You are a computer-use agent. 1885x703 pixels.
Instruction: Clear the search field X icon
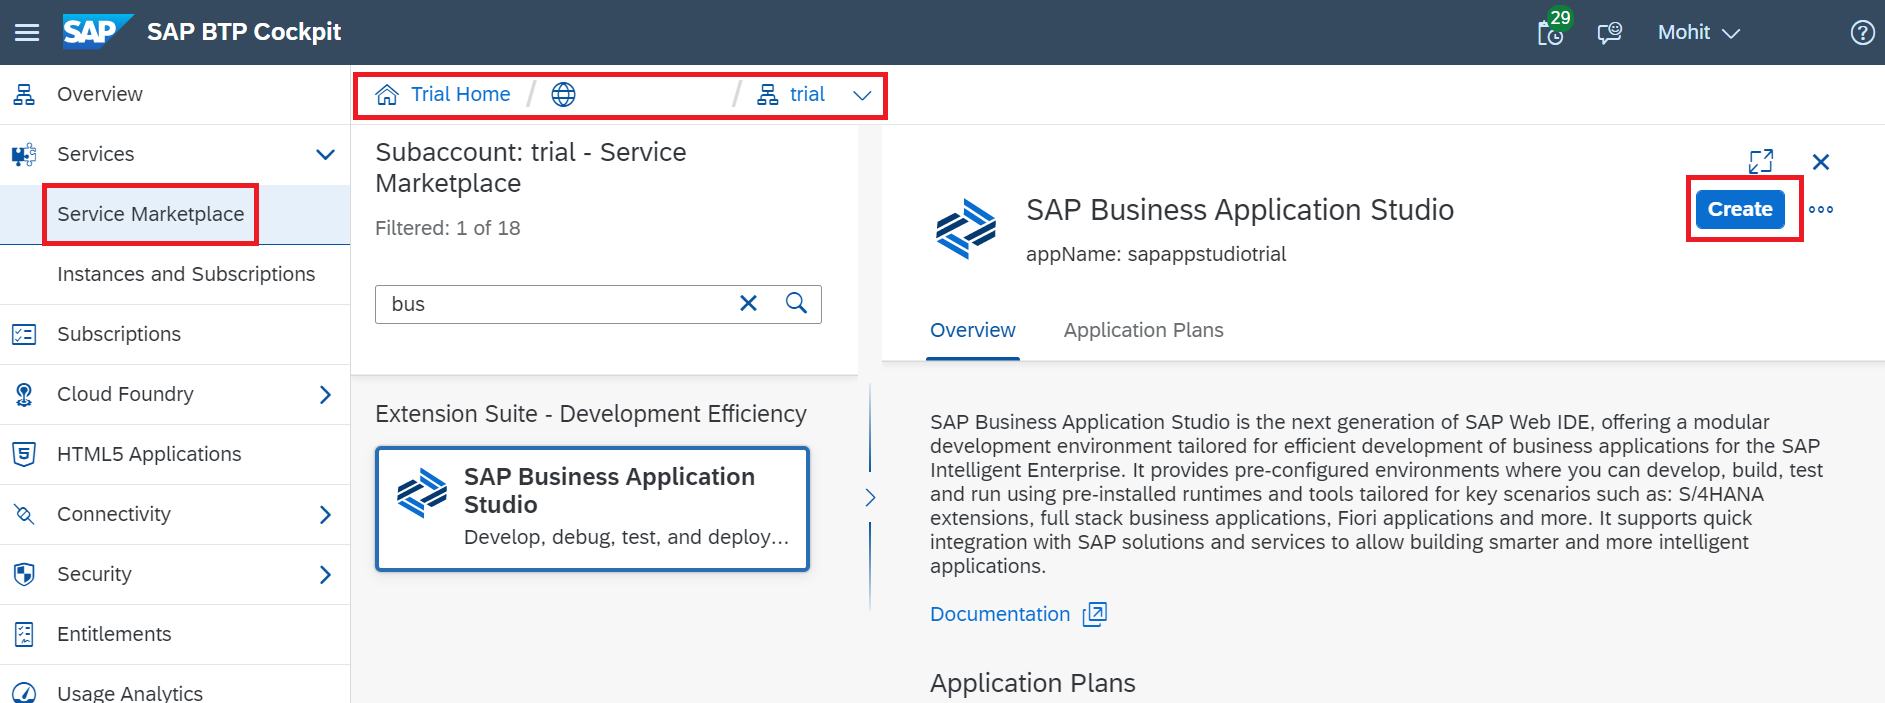pos(748,303)
